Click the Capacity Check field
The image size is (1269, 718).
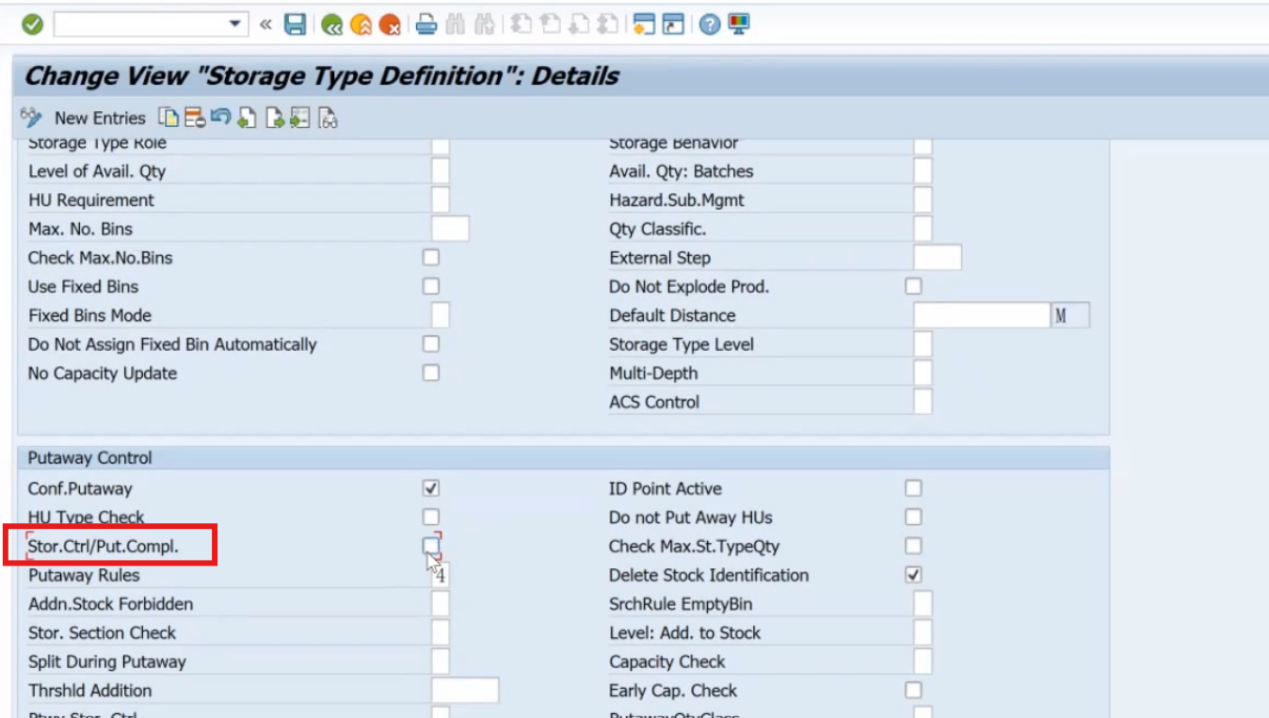pos(923,661)
